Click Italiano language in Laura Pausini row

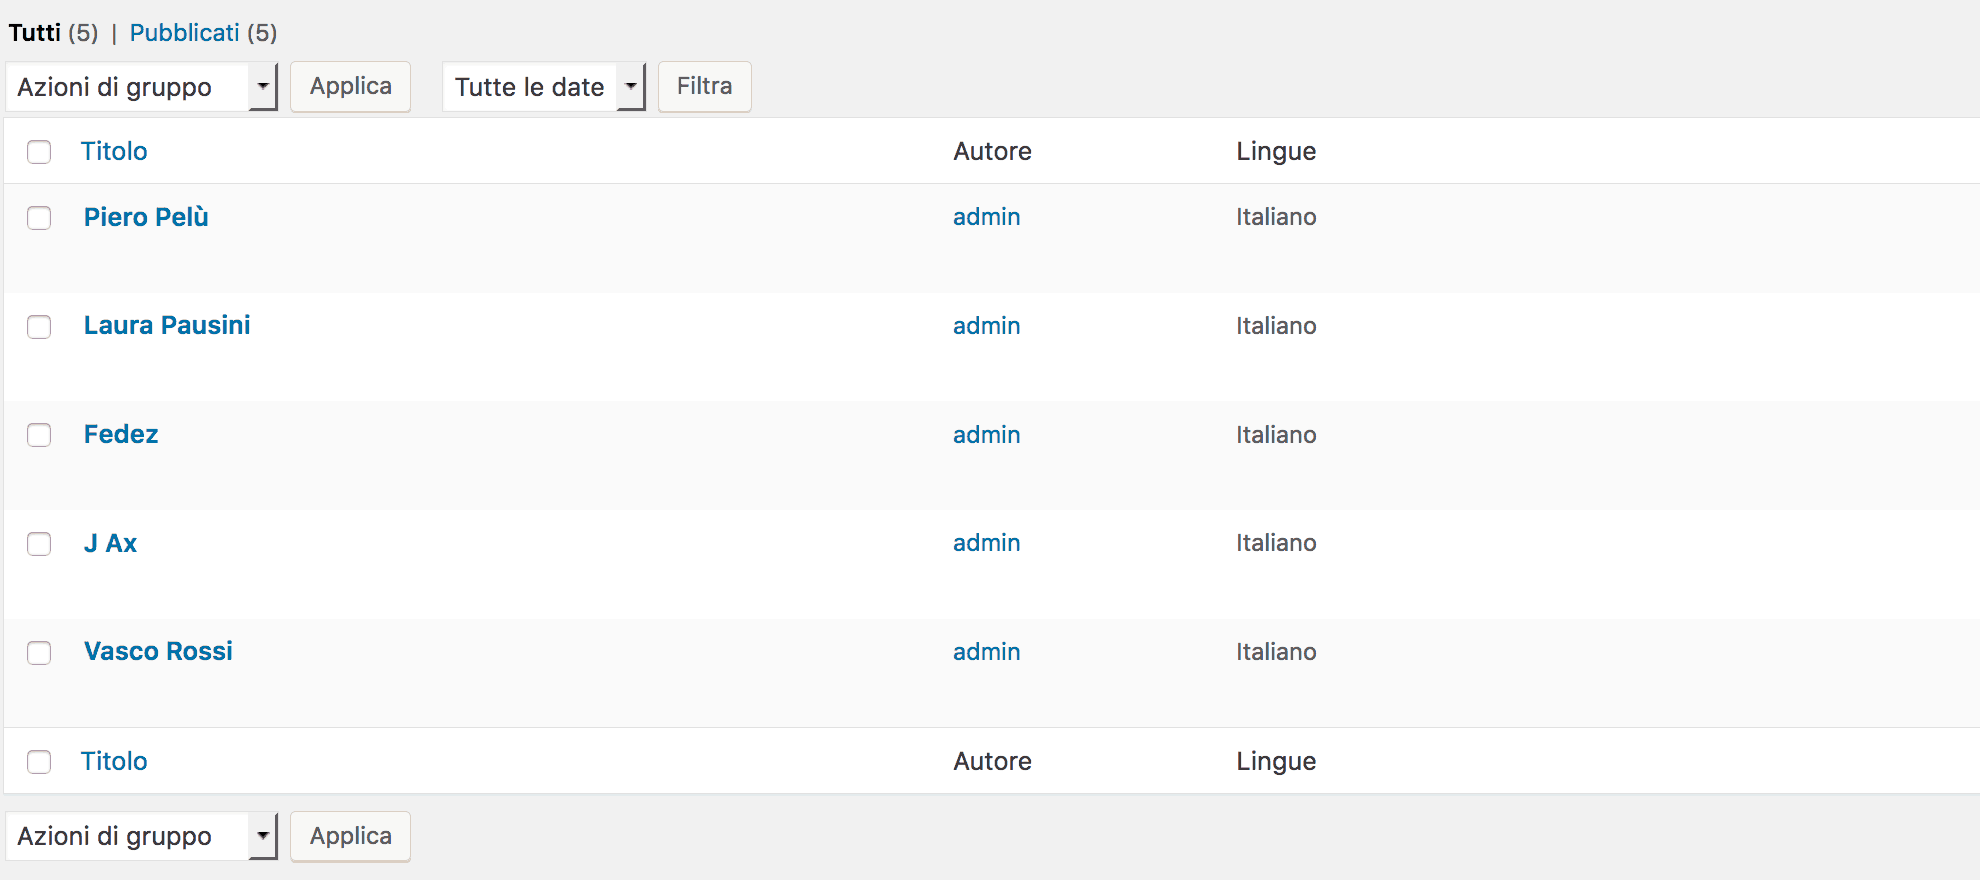tap(1276, 326)
